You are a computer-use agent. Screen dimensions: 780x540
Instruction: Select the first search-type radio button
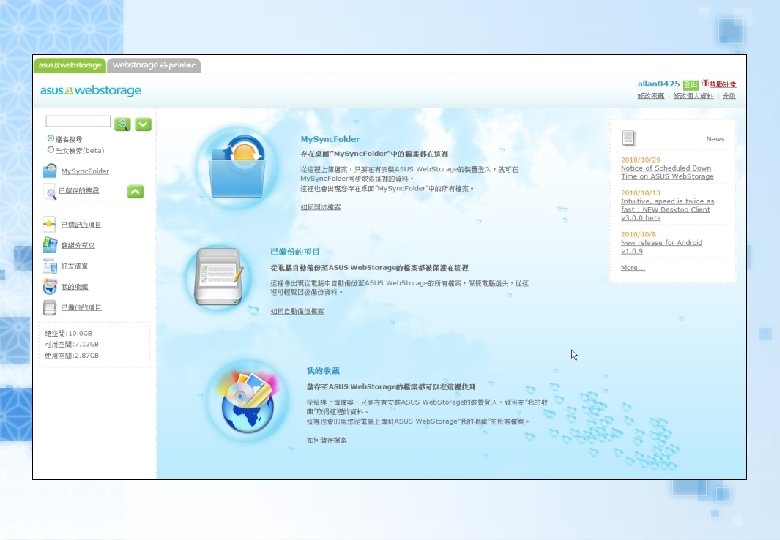pos(50,139)
